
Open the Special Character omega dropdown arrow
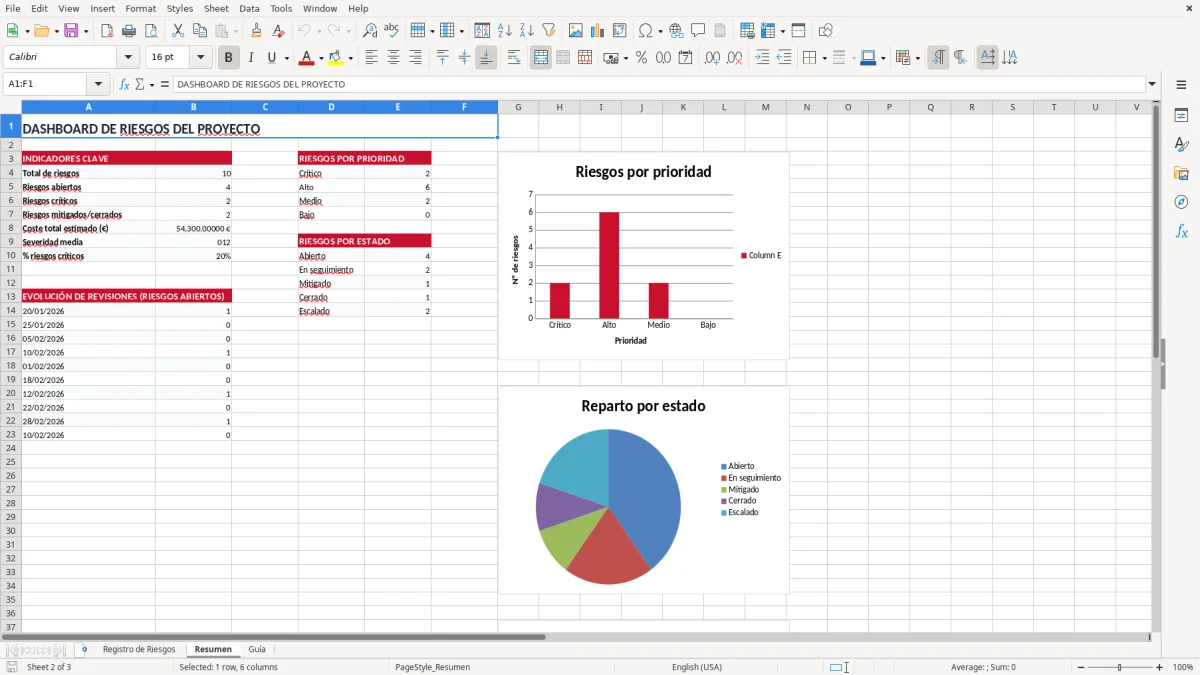pyautogui.click(x=660, y=31)
